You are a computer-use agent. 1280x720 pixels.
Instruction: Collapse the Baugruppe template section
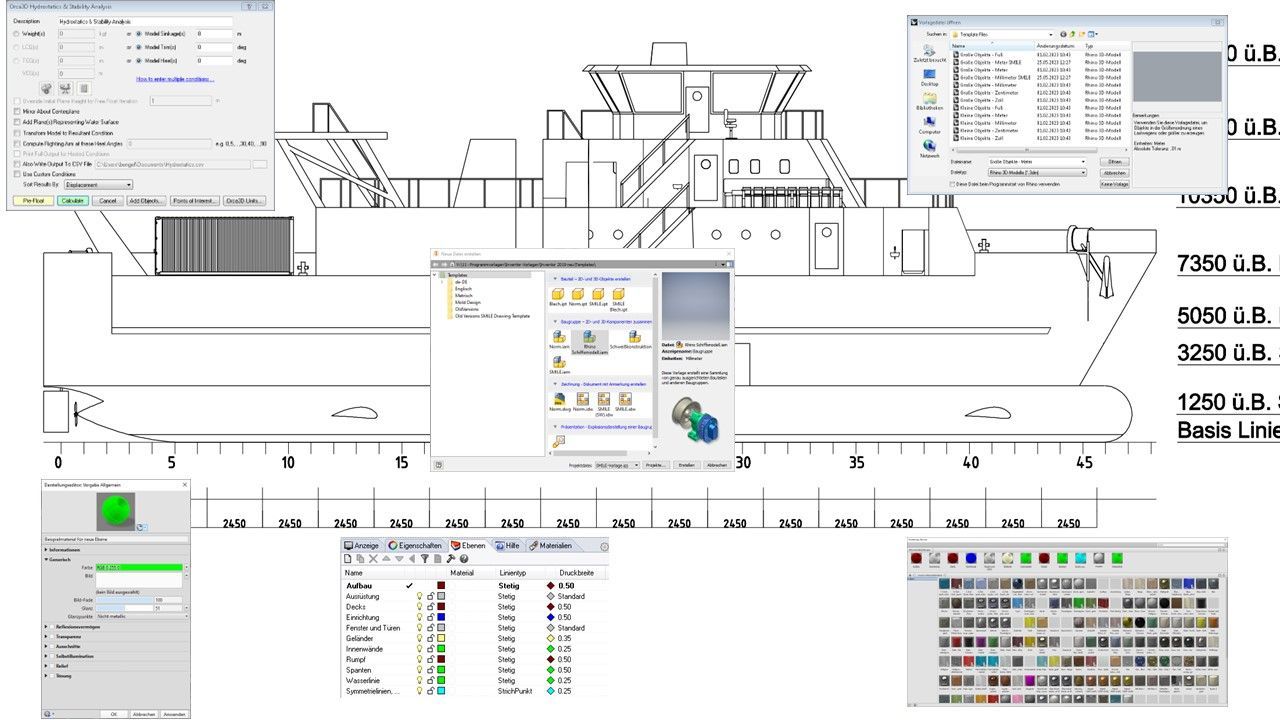click(555, 322)
